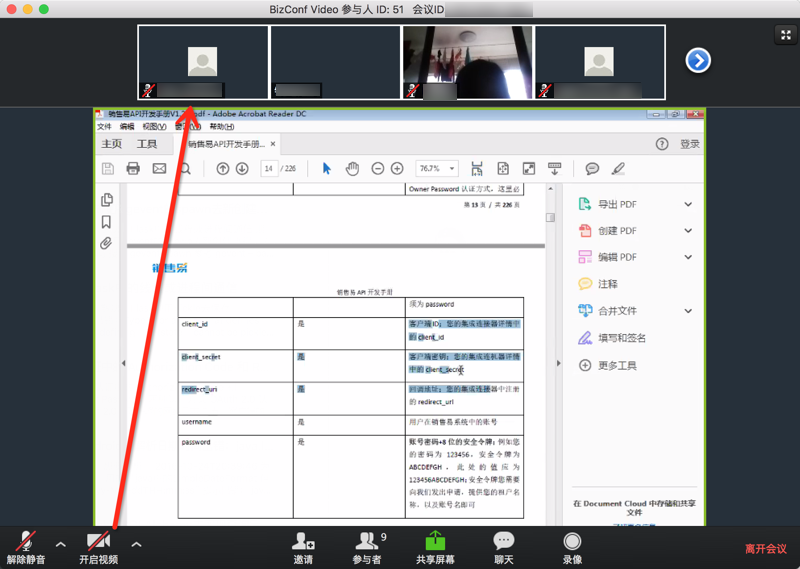Image resolution: width=800 pixels, height=569 pixels.
Task: Open 注释 comment tool
Action: click(x=598, y=284)
